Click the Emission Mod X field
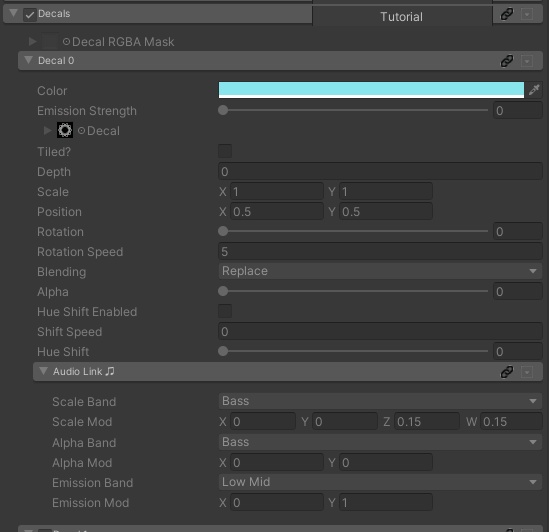The height and width of the screenshot is (532, 549). tap(277, 503)
